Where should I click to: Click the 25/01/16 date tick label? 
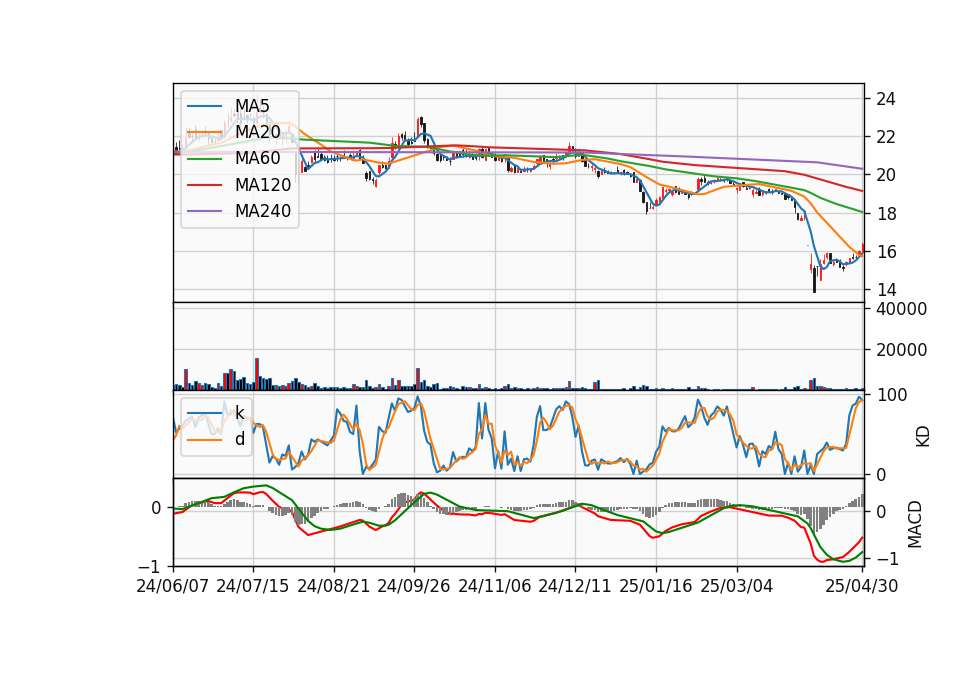[656, 587]
